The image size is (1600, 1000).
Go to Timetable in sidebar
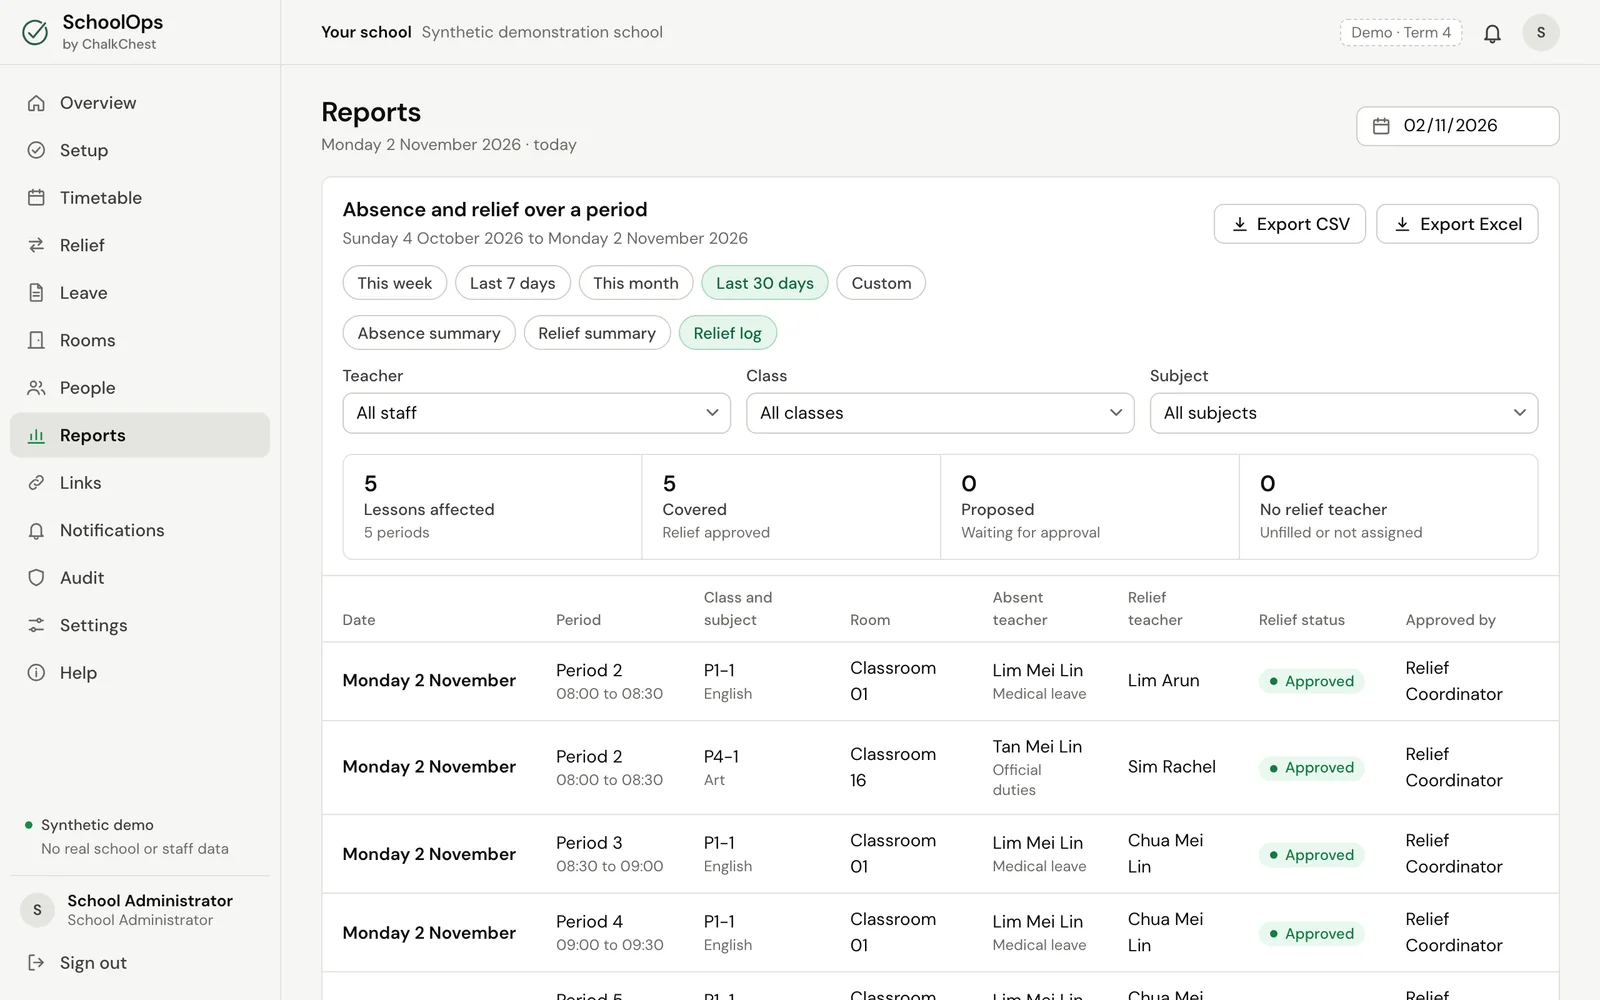coord(140,198)
